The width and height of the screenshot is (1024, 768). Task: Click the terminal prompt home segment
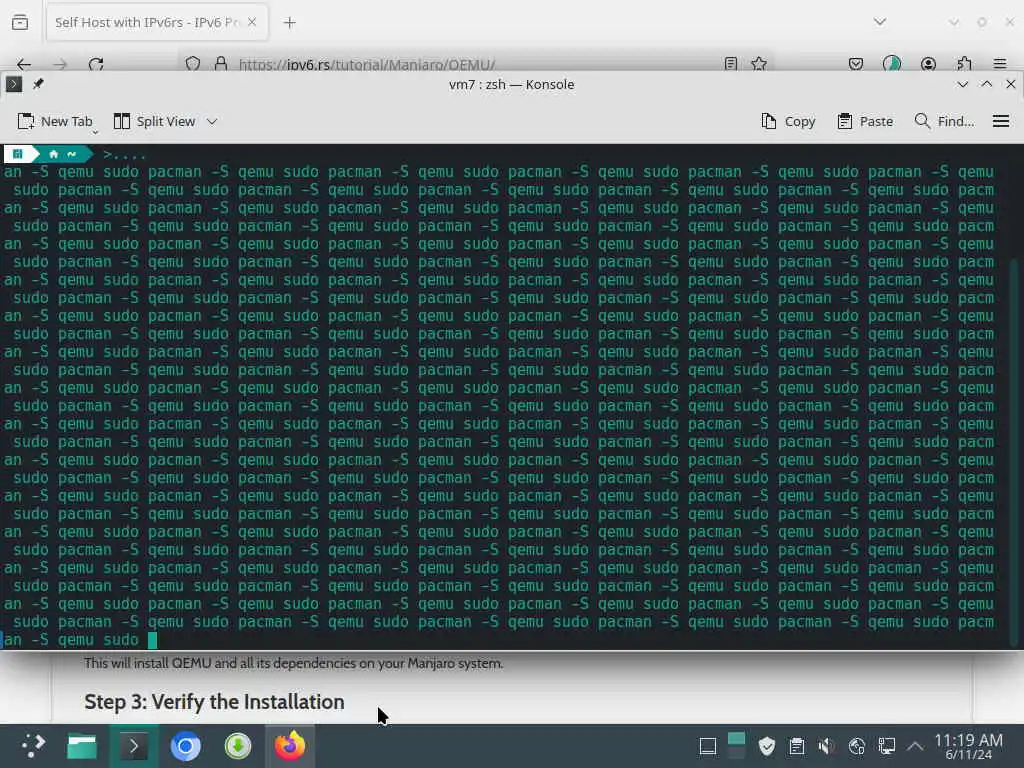tap(62, 154)
